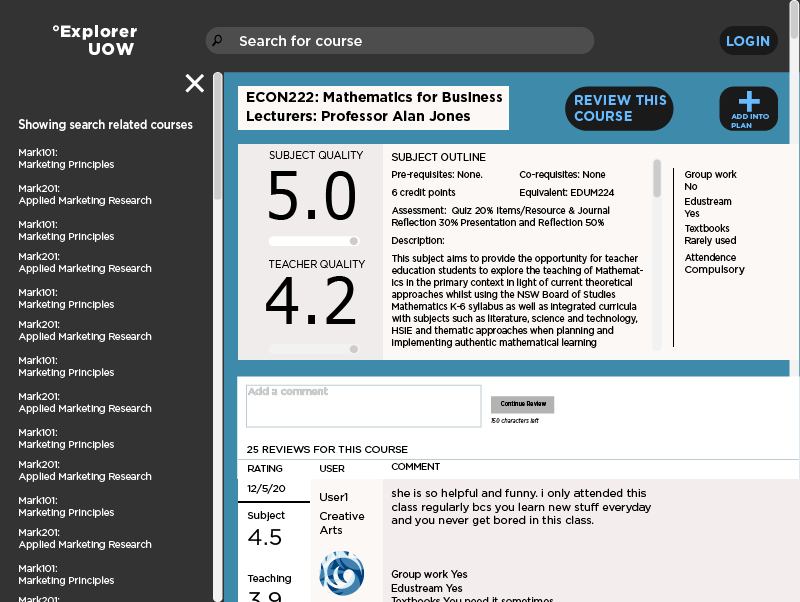Click the Teacher Quality 4.2 score
This screenshot has width=800, height=602.
click(x=311, y=301)
